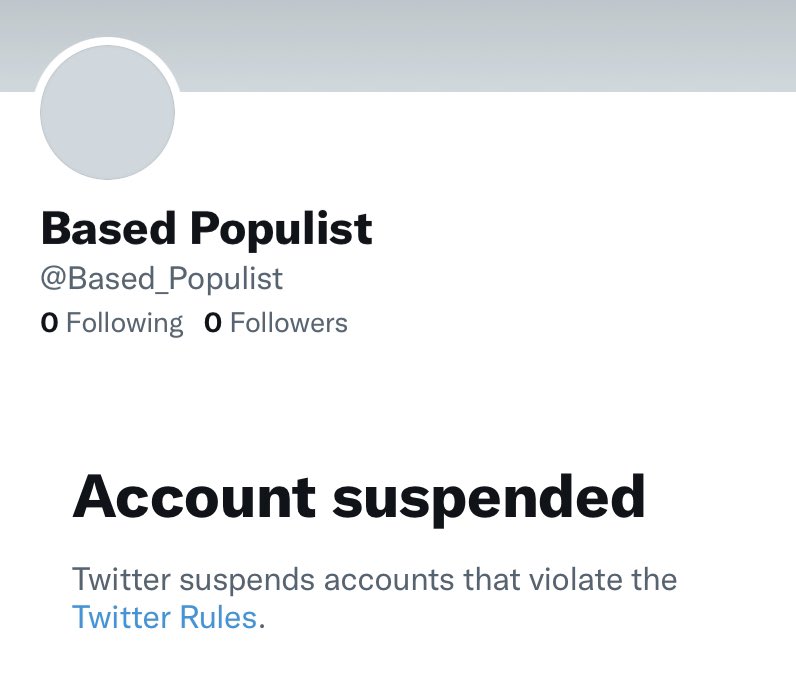
Task: Click the word "Populist" in the display name
Action: [x=281, y=229]
